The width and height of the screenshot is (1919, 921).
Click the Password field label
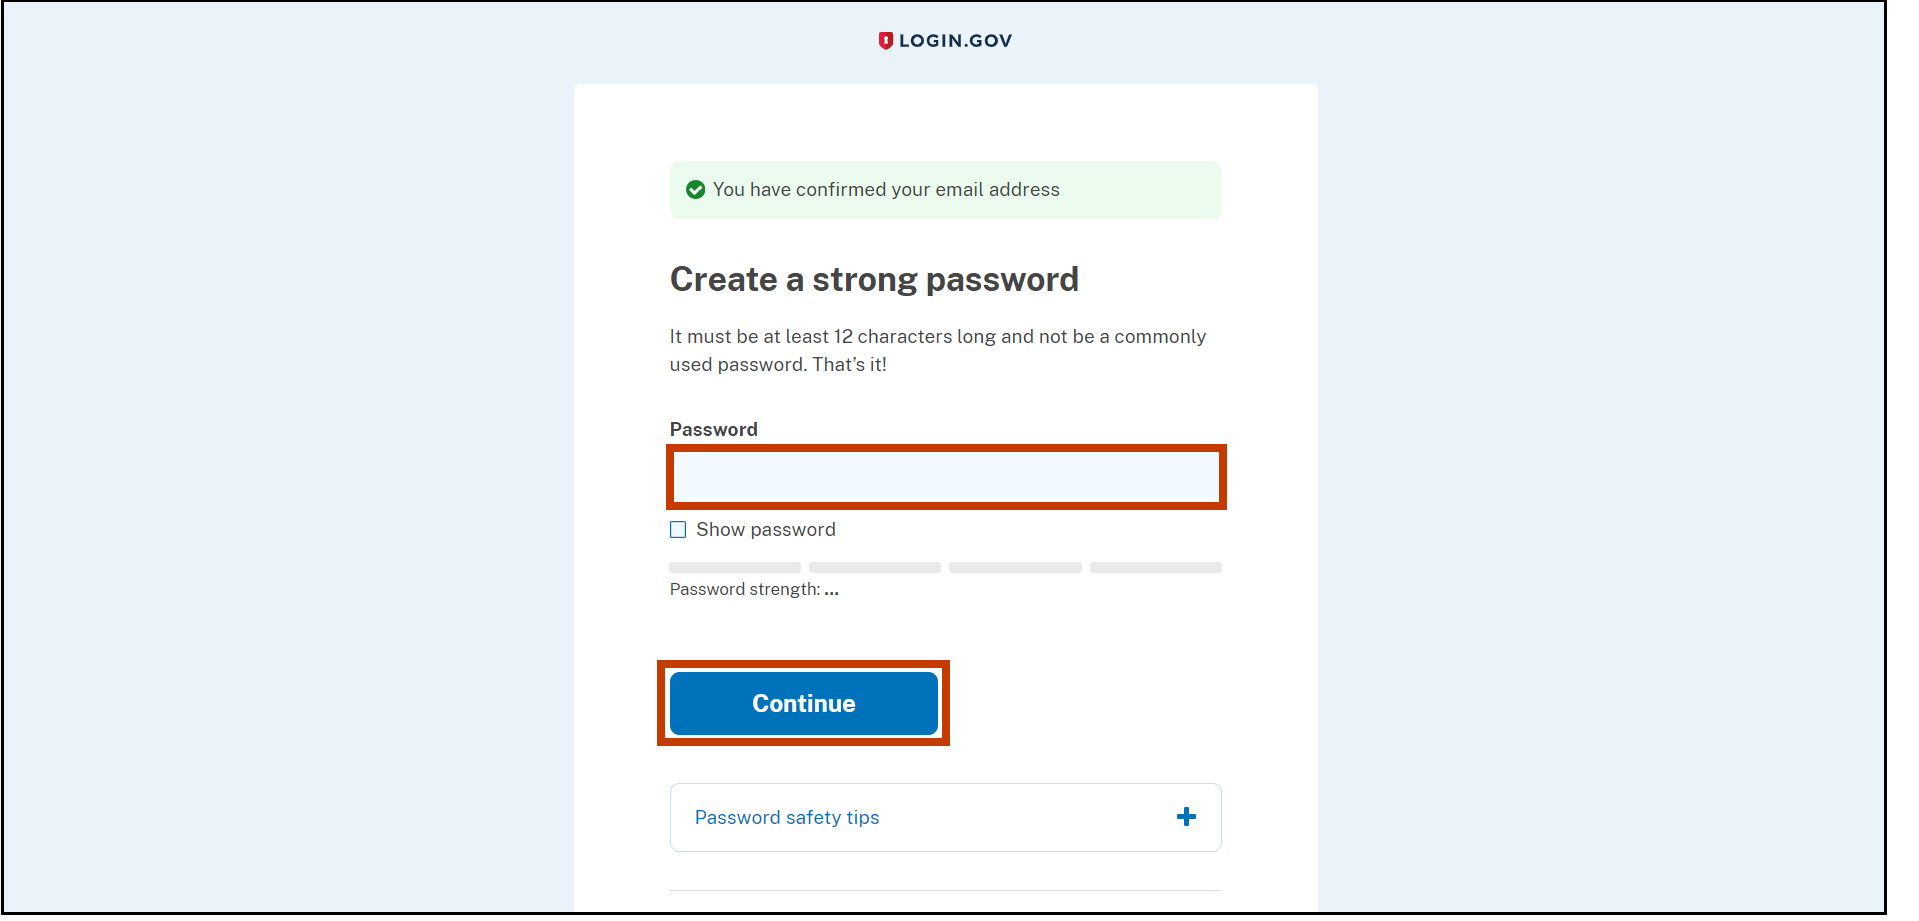(x=713, y=430)
